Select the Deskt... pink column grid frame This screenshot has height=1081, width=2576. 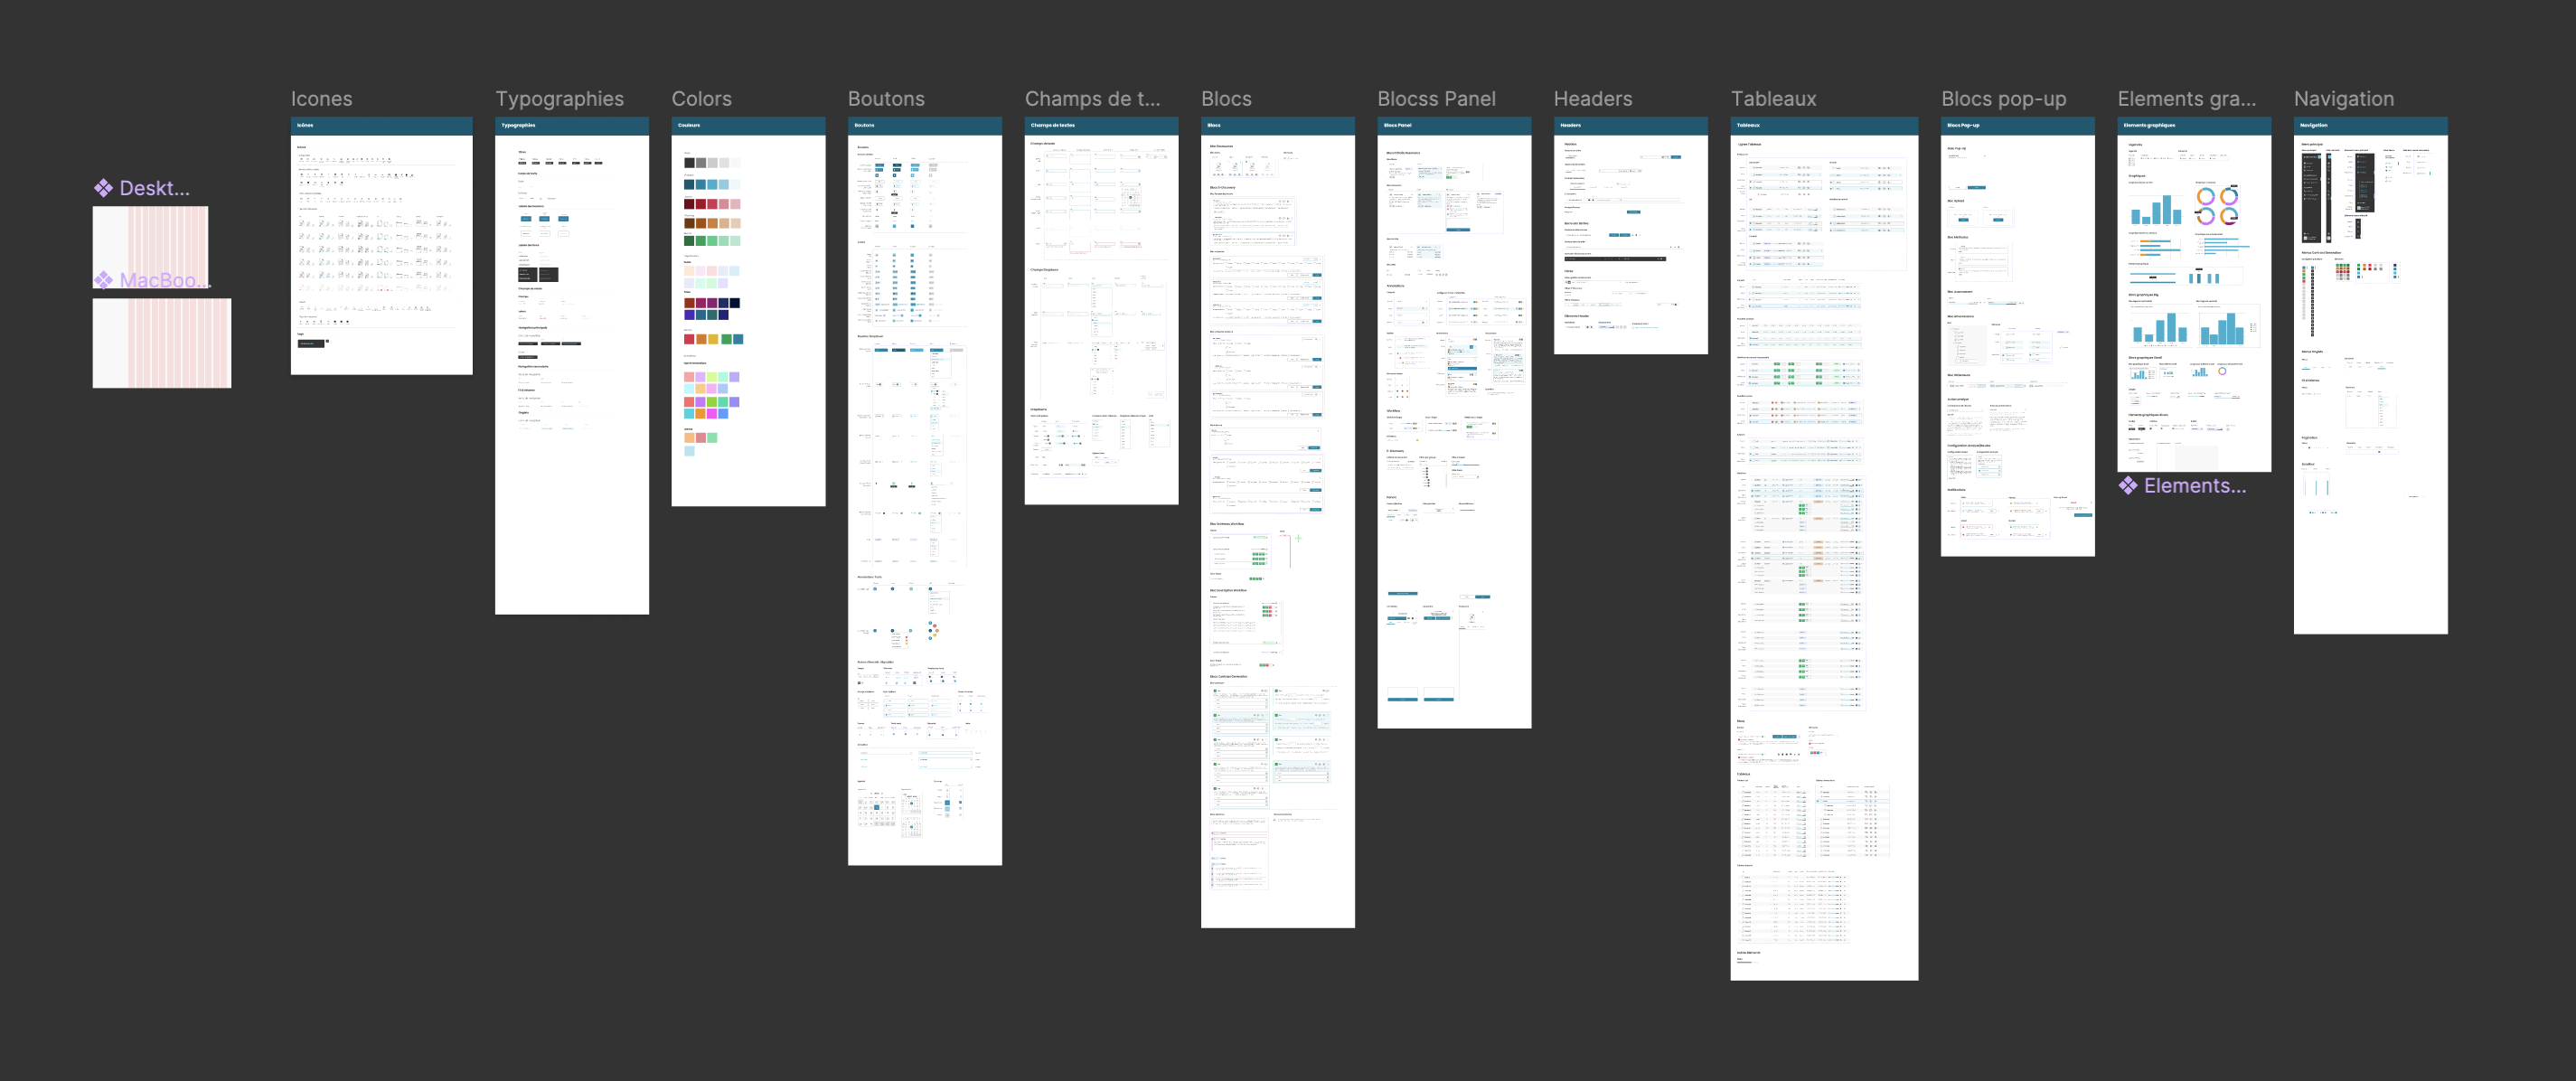150,247
